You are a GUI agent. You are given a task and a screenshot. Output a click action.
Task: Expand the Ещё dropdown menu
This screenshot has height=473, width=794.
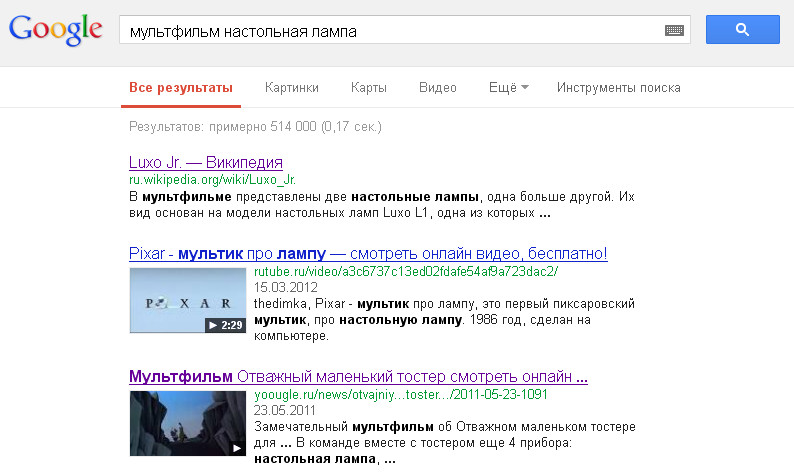[508, 88]
